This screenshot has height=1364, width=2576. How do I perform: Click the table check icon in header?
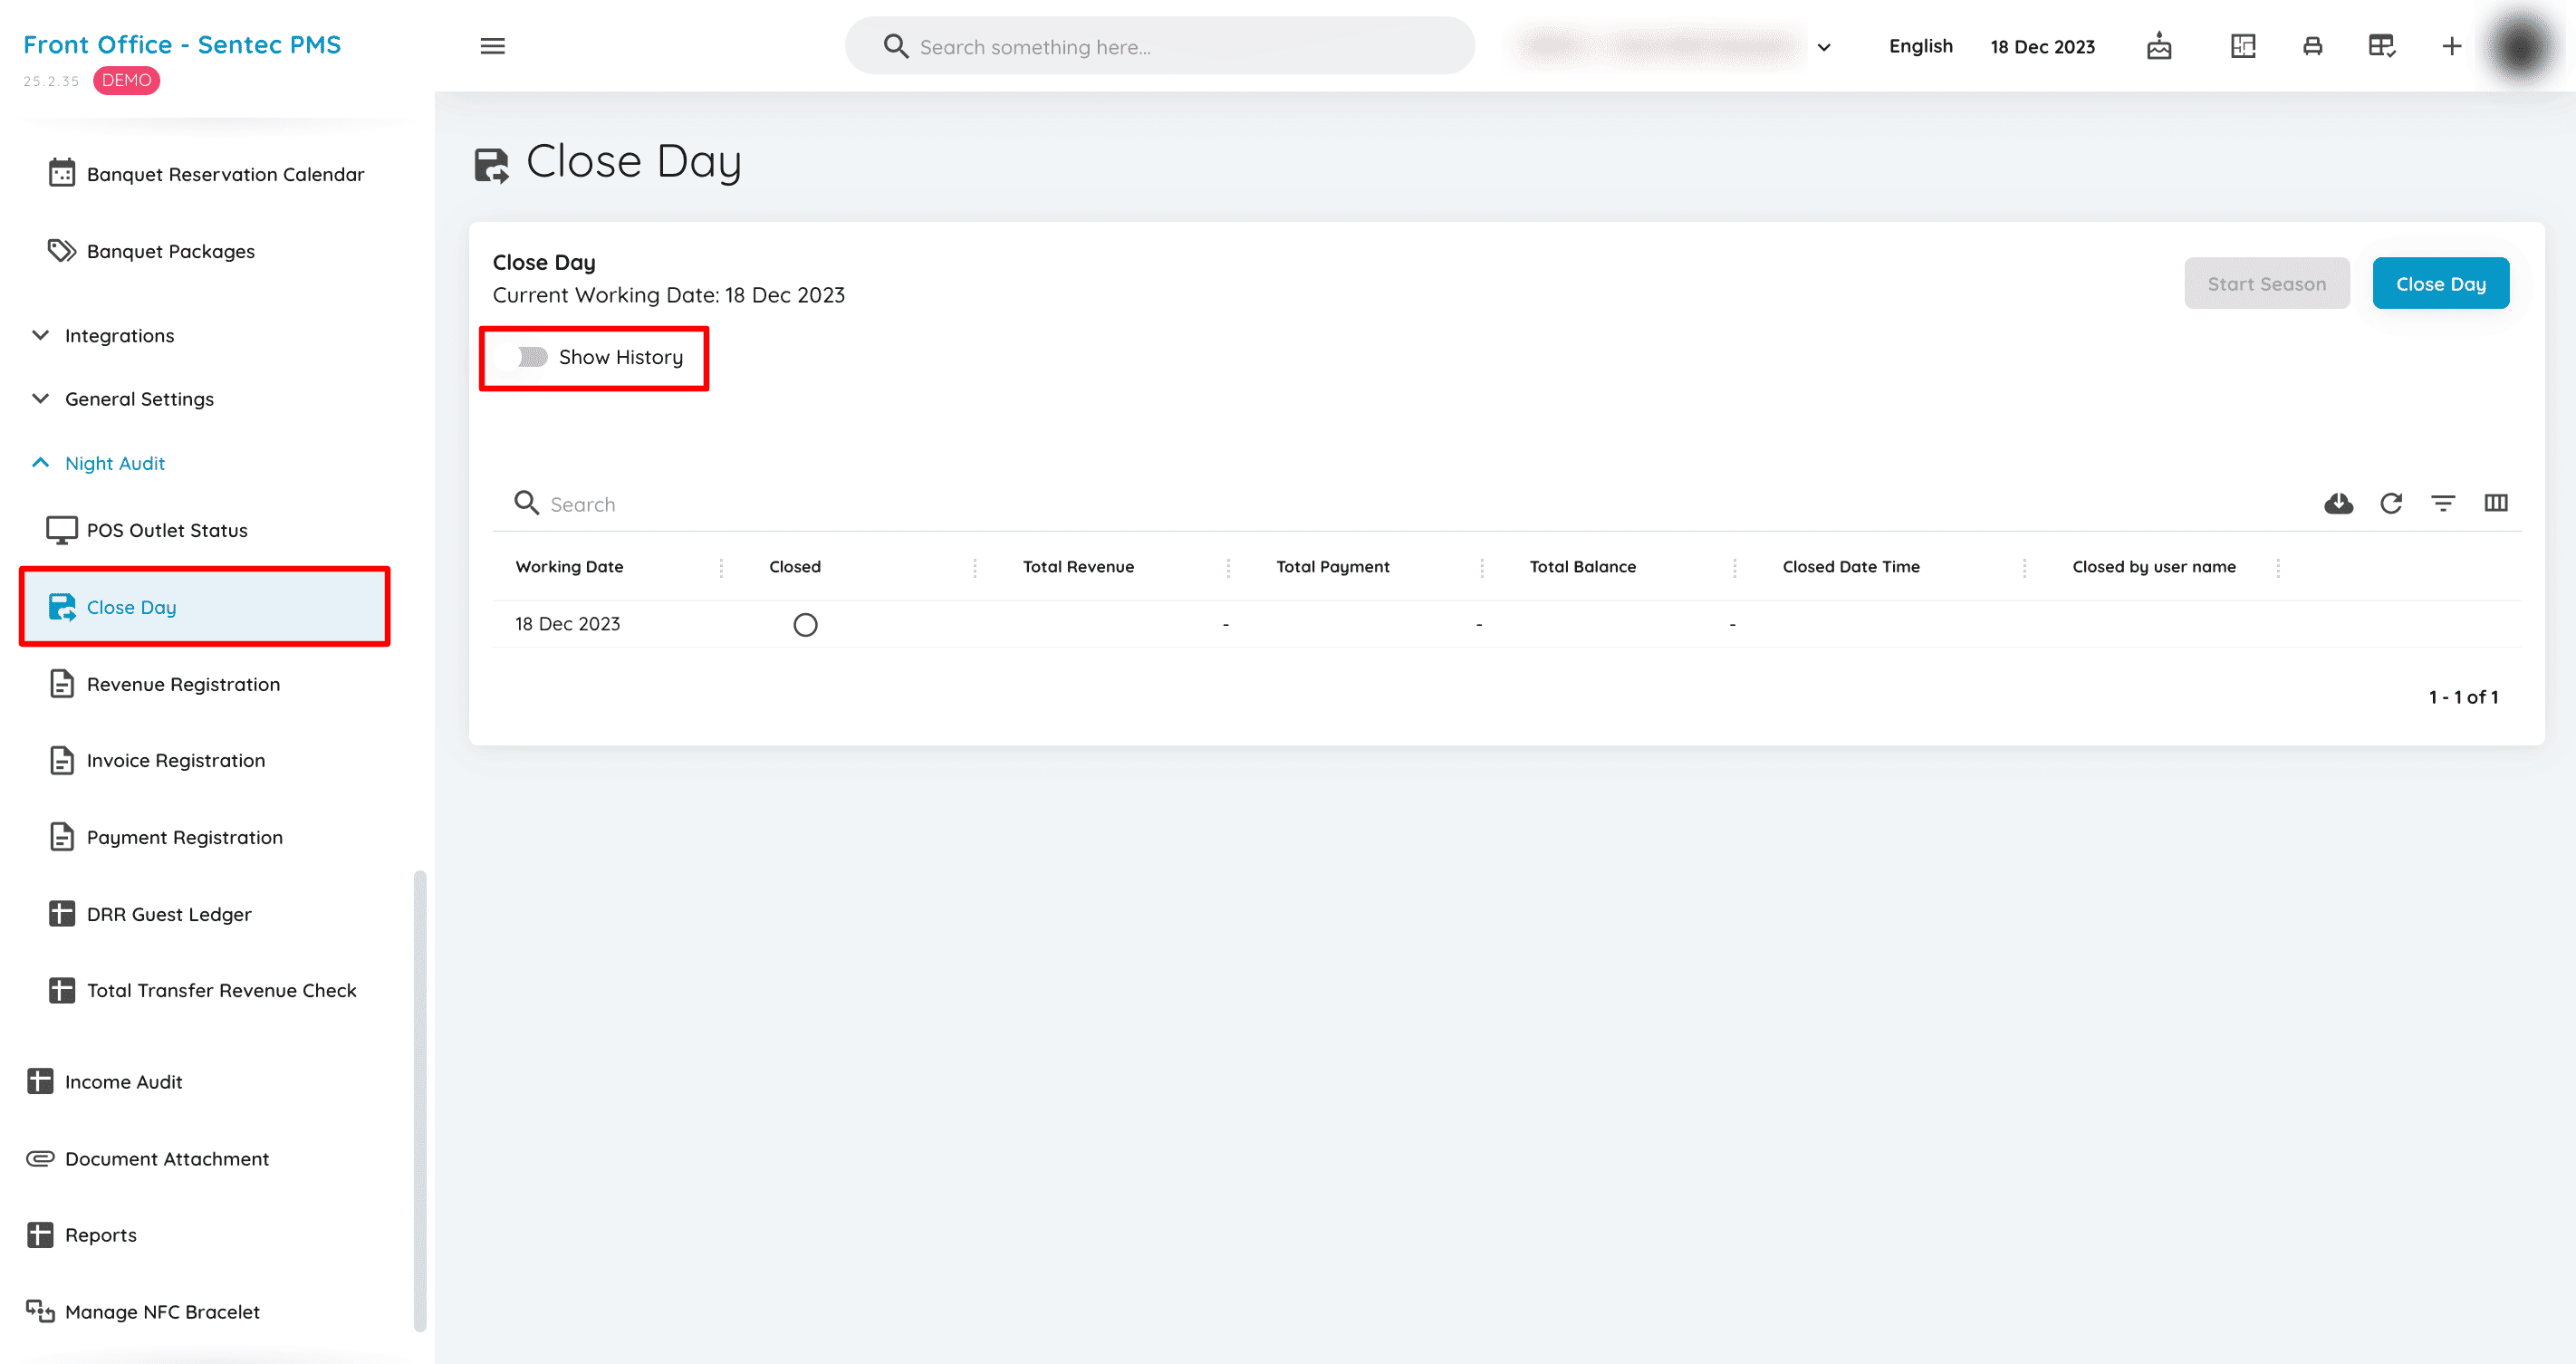pyautogui.click(x=2382, y=46)
